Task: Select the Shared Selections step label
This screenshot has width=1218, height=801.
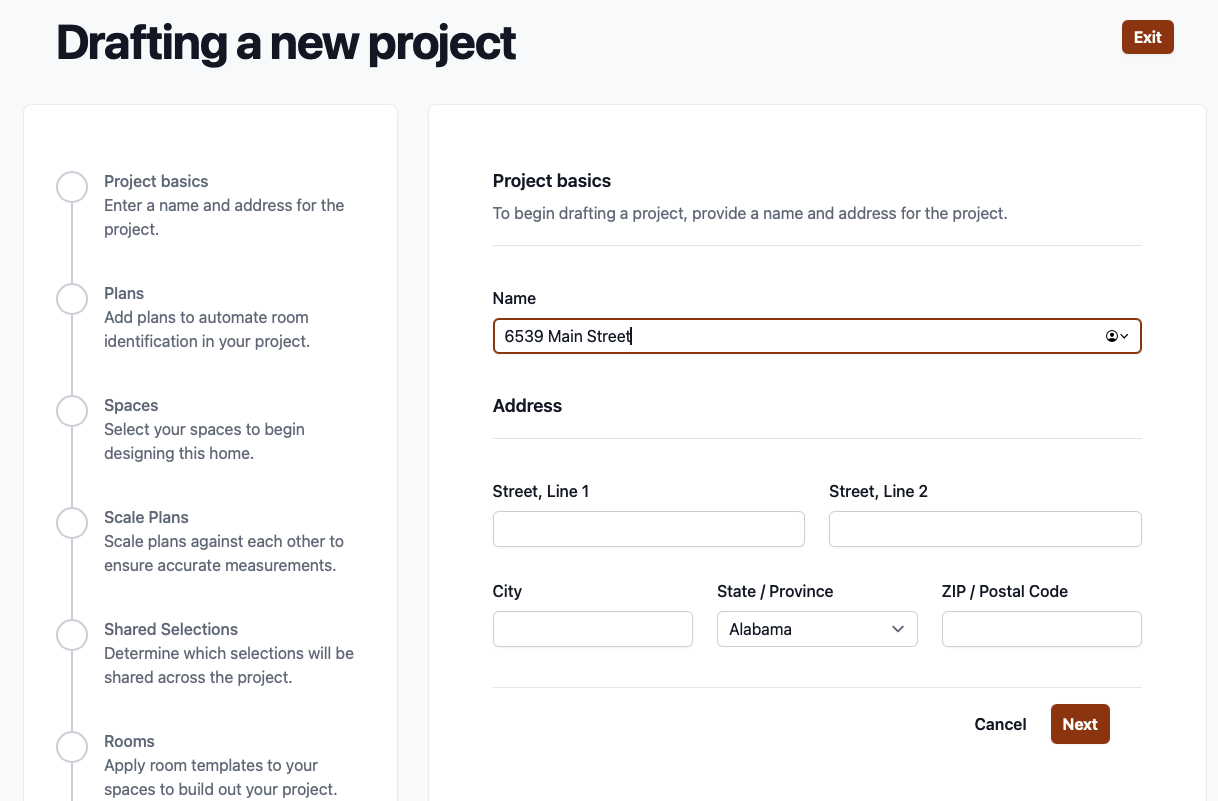Action: coord(171,629)
